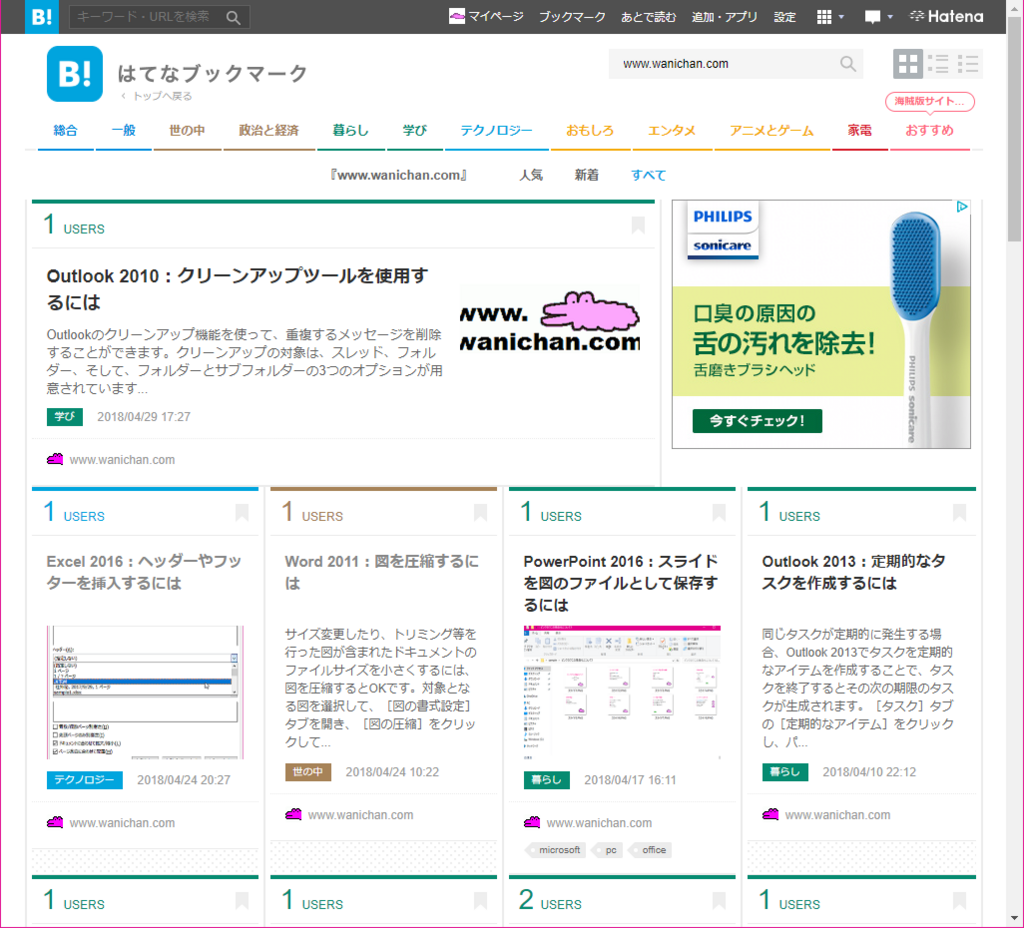Switch to list view with thumbnails icon
Screen dimensions: 1024x928
(938, 64)
